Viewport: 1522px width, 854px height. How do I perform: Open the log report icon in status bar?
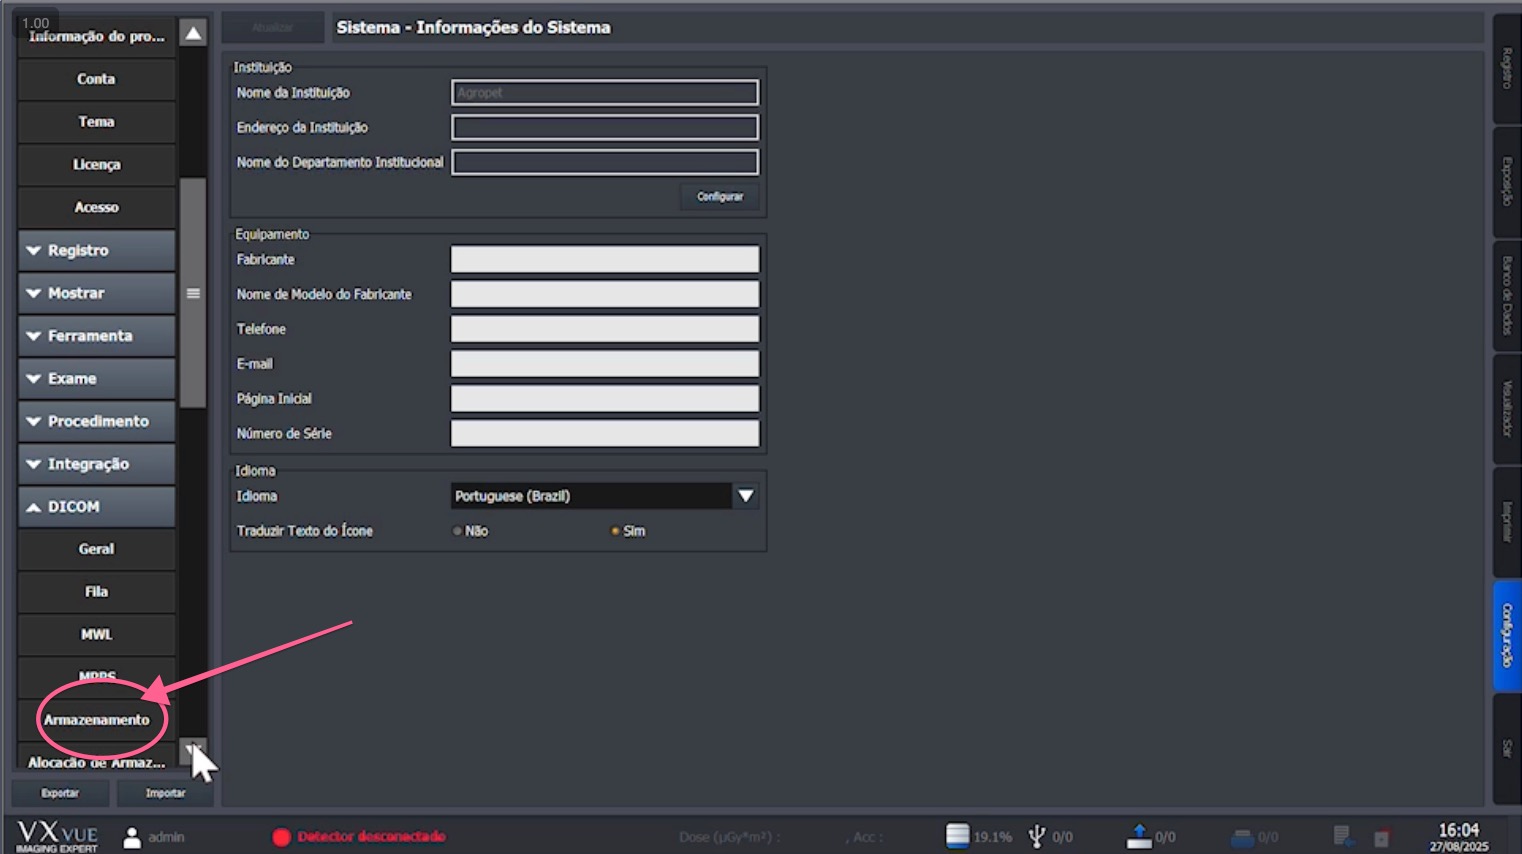coord(1341,836)
